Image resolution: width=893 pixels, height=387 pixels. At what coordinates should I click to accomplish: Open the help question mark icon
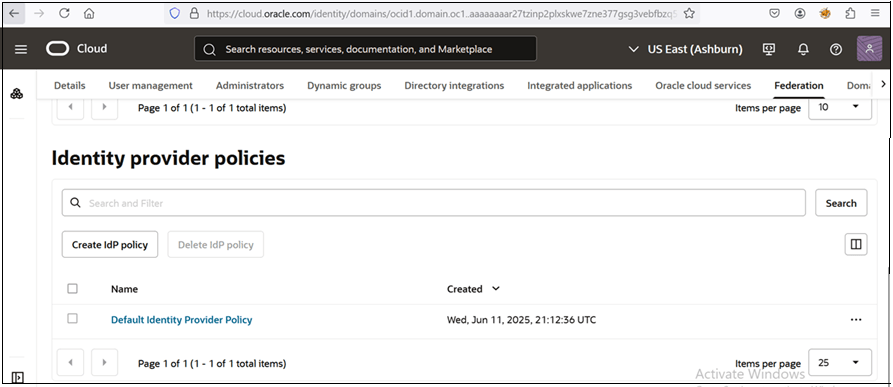point(835,49)
